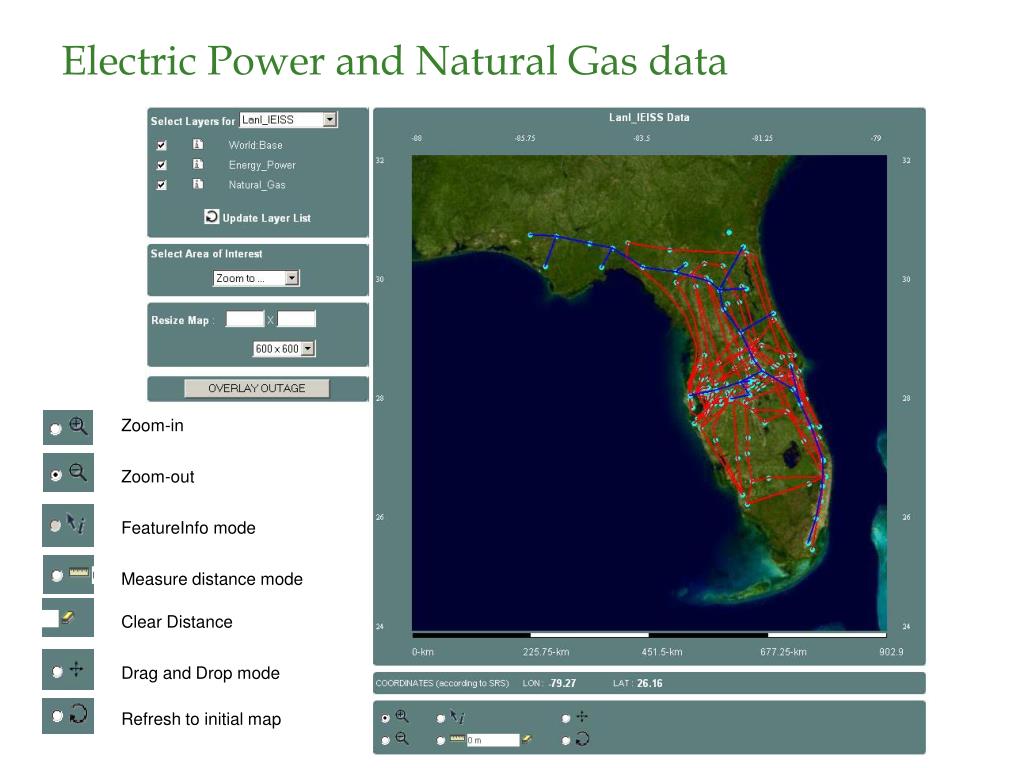The height and width of the screenshot is (768, 1024).
Task: Click the 'Energy_Power' layer name
Action: click(262, 165)
